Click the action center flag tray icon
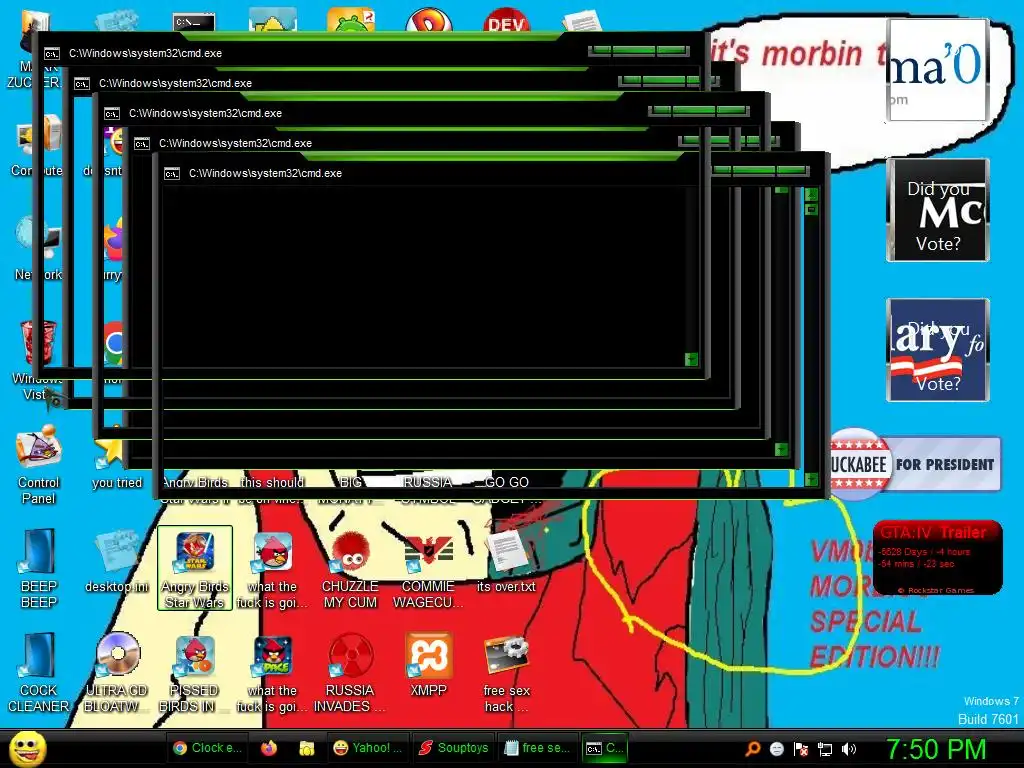Image resolution: width=1024 pixels, height=768 pixels. (x=801, y=748)
